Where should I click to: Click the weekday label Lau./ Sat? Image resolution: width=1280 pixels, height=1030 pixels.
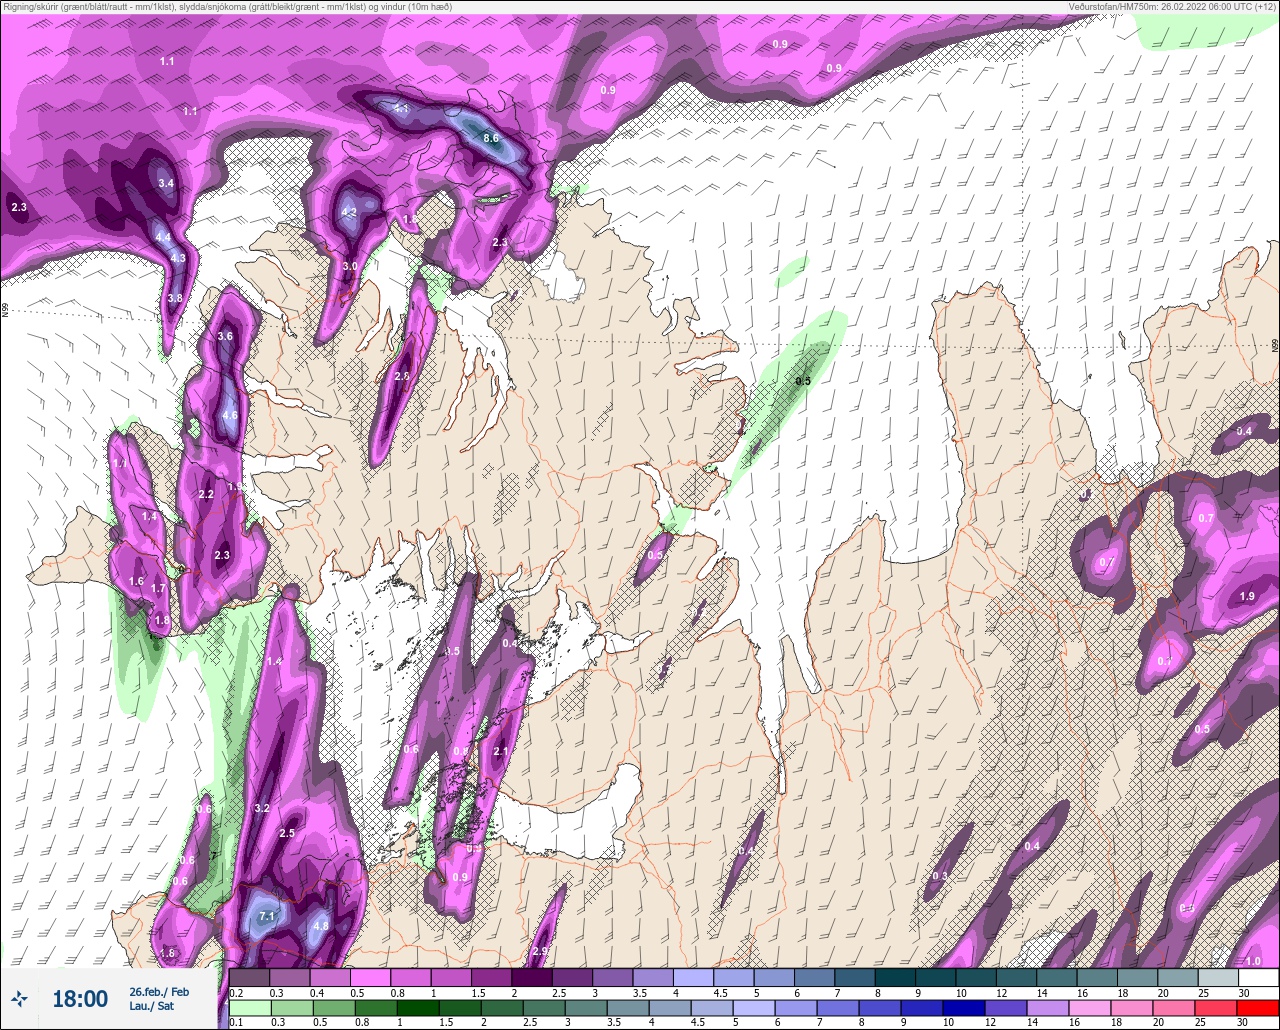pyautogui.click(x=150, y=1005)
